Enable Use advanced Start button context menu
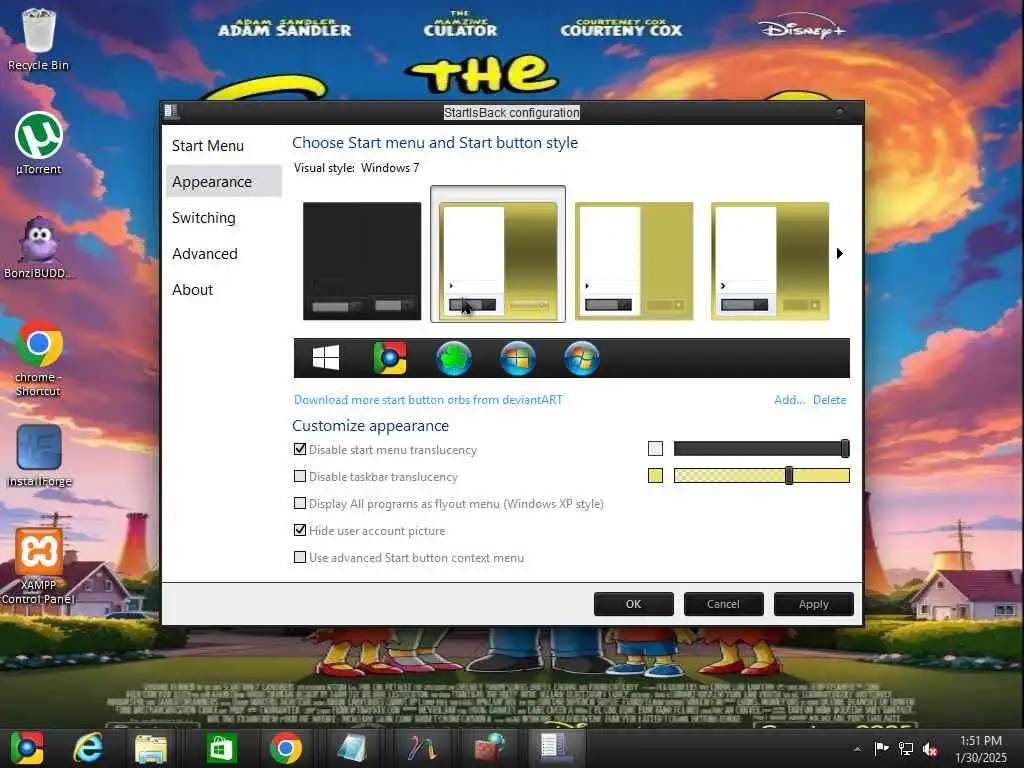 point(300,557)
